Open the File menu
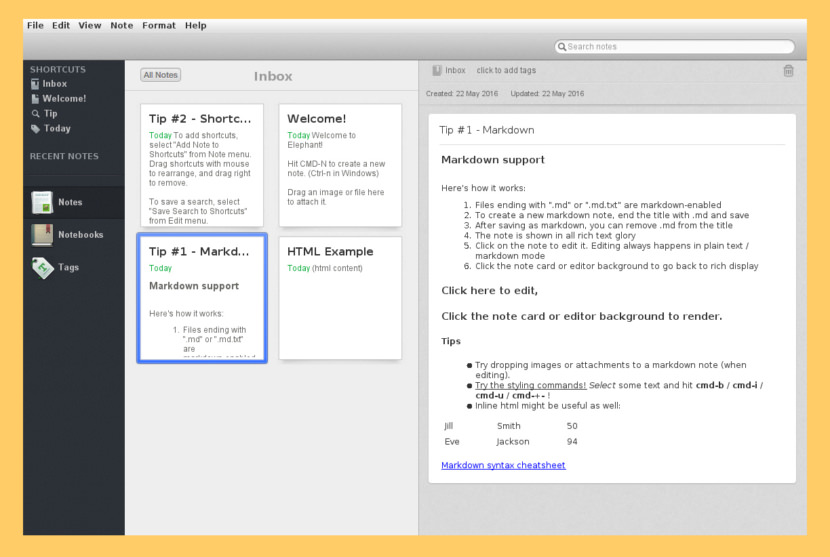Screen dimensions: 830x557 pos(35,25)
